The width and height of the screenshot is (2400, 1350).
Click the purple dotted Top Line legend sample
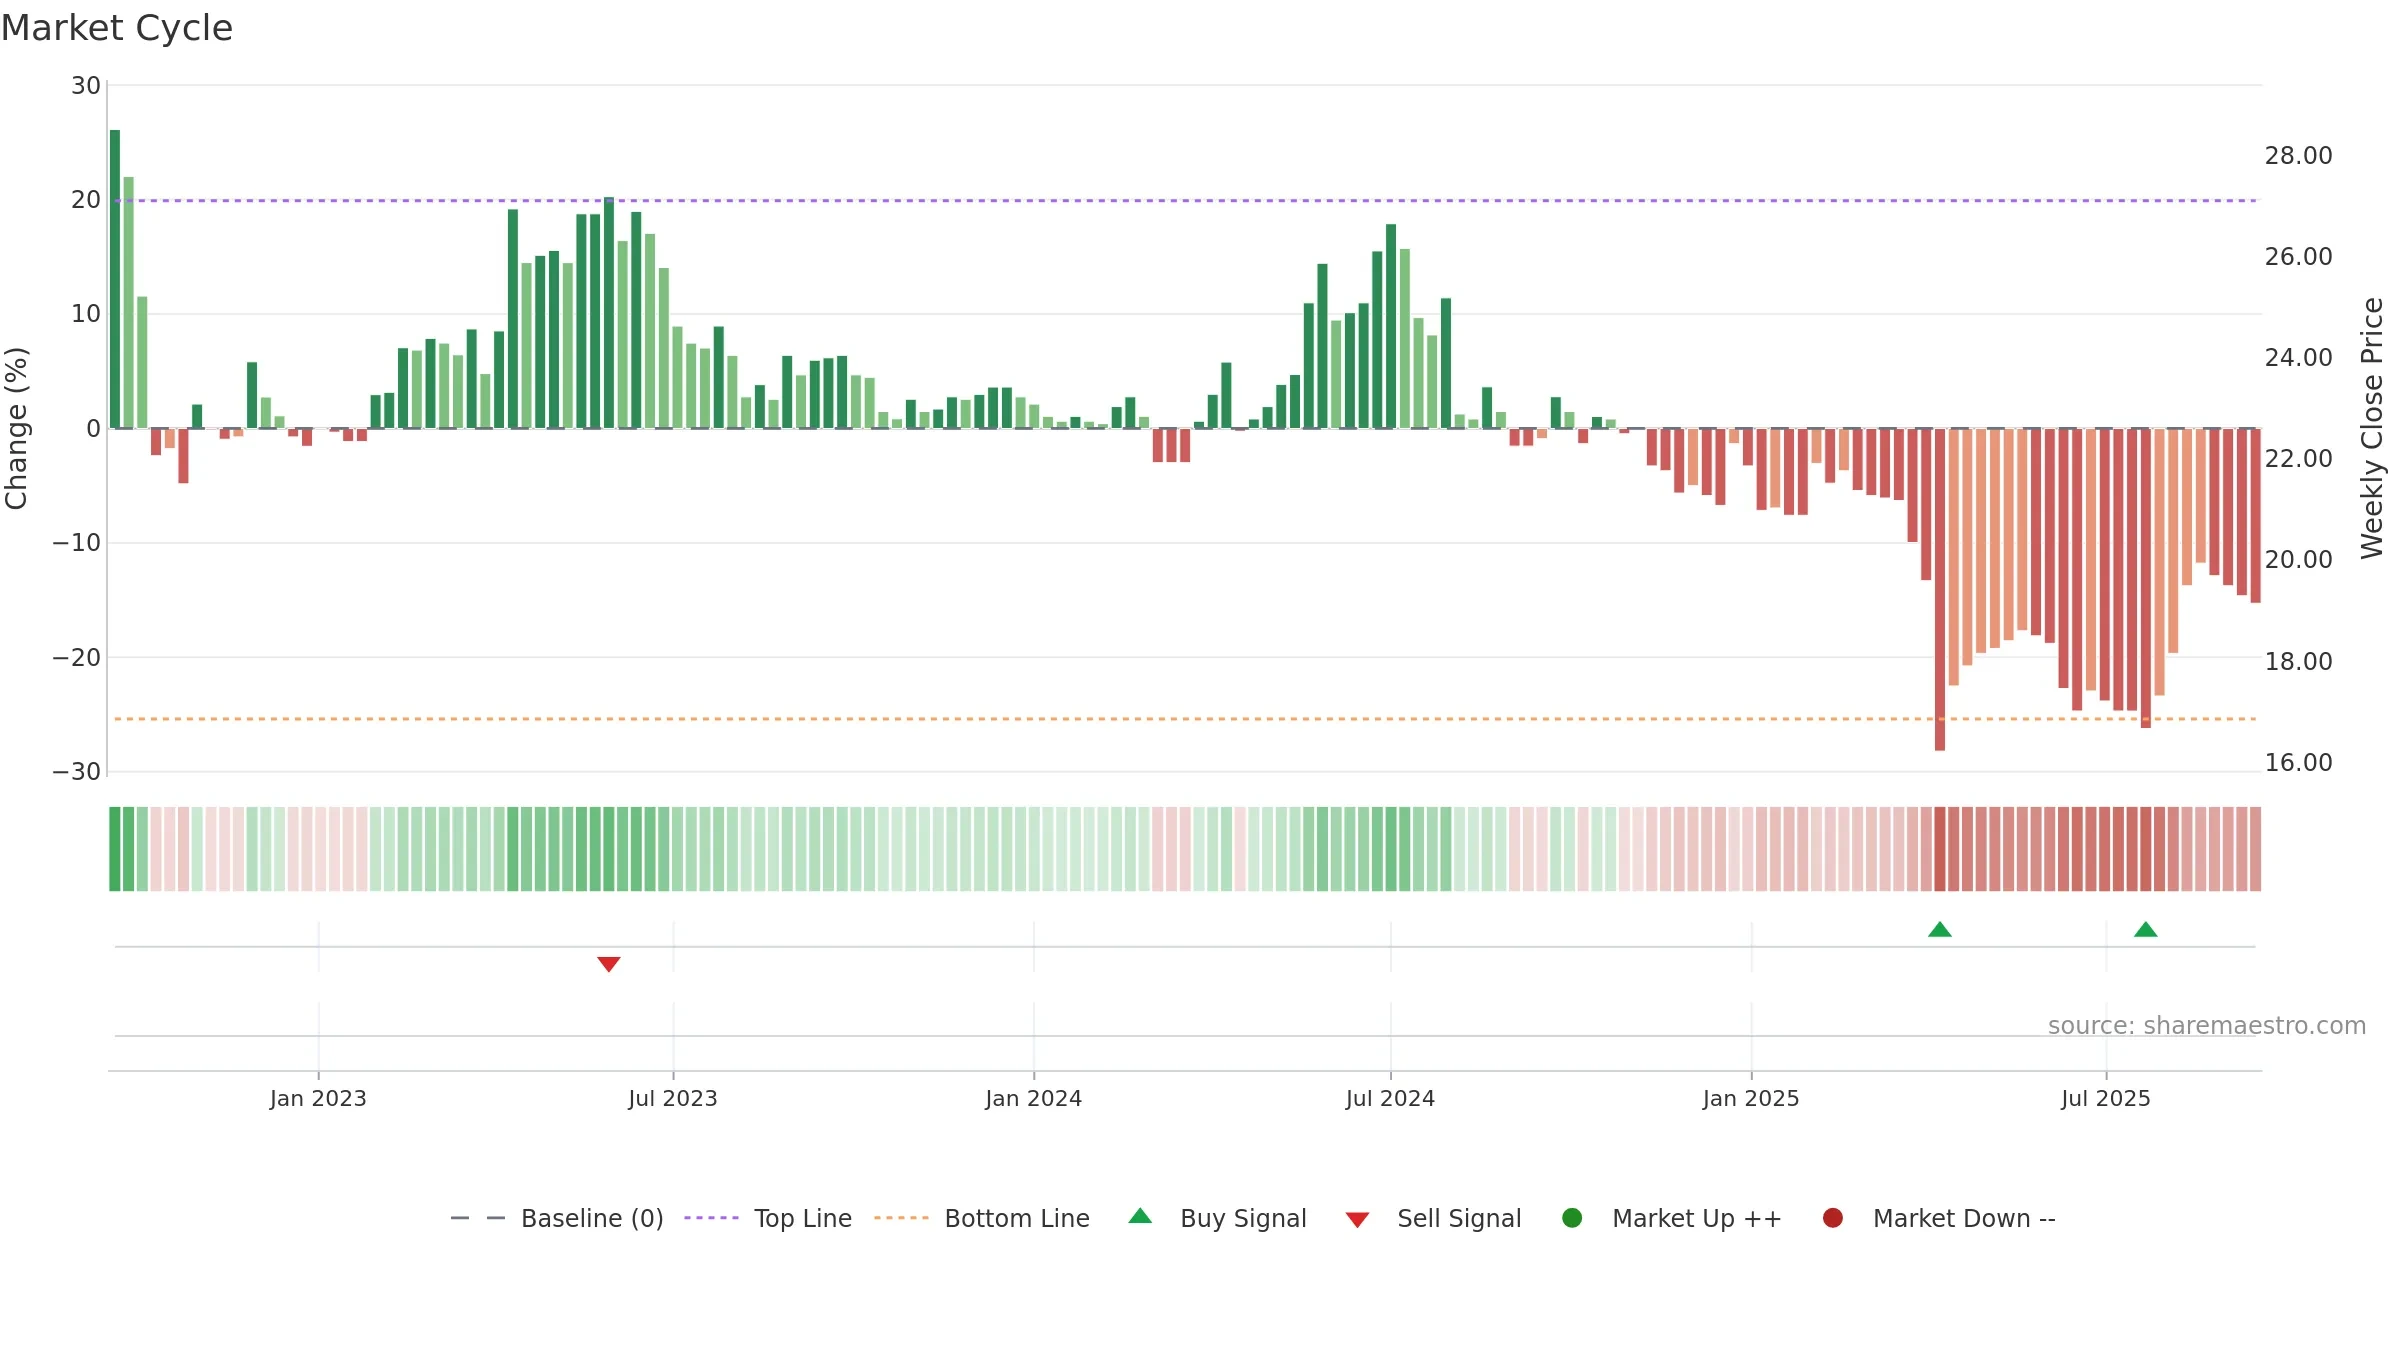(x=711, y=1218)
